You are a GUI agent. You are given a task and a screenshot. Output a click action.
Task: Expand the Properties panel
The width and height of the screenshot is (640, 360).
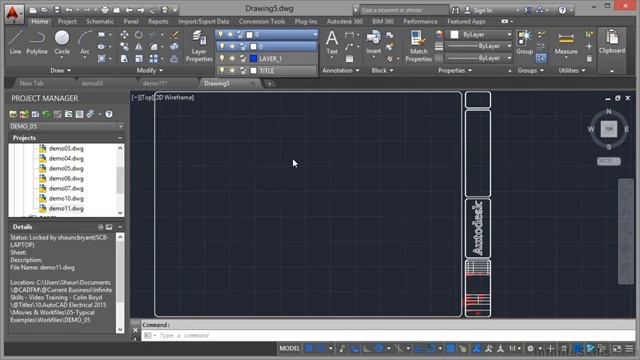tap(455, 71)
